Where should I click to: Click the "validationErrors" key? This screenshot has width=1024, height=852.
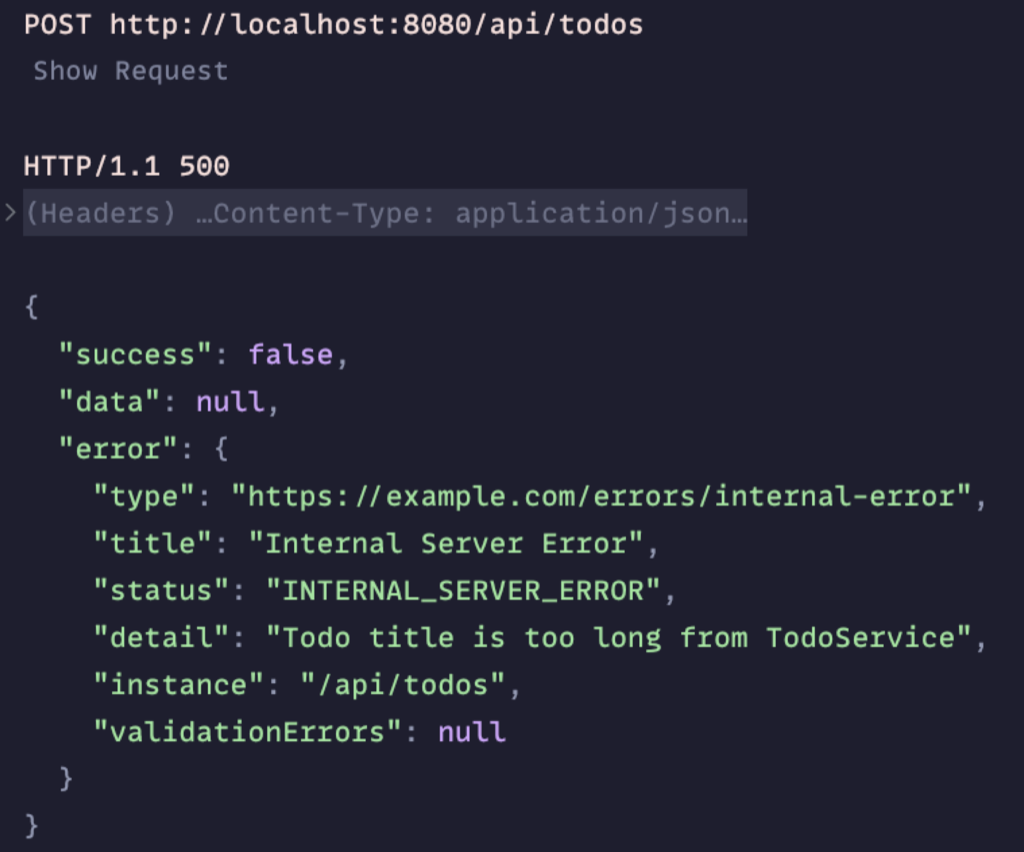(247, 732)
